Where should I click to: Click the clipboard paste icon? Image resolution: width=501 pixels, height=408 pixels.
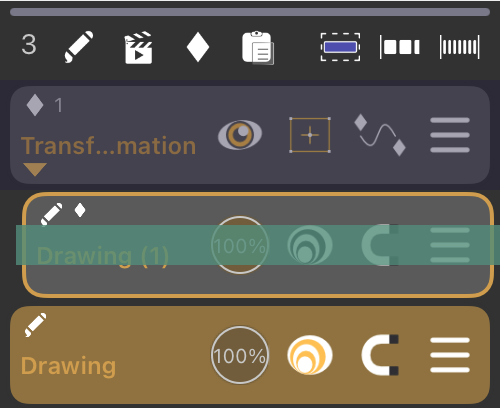pyautogui.click(x=258, y=47)
